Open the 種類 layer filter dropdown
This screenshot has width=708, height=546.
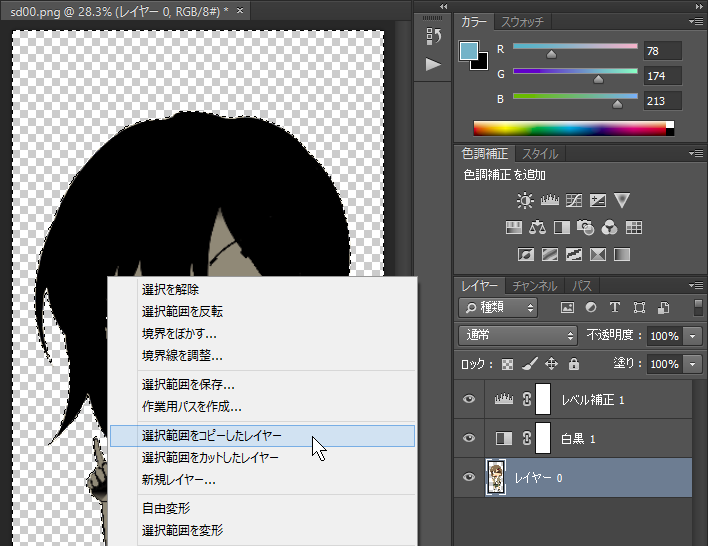tap(498, 308)
